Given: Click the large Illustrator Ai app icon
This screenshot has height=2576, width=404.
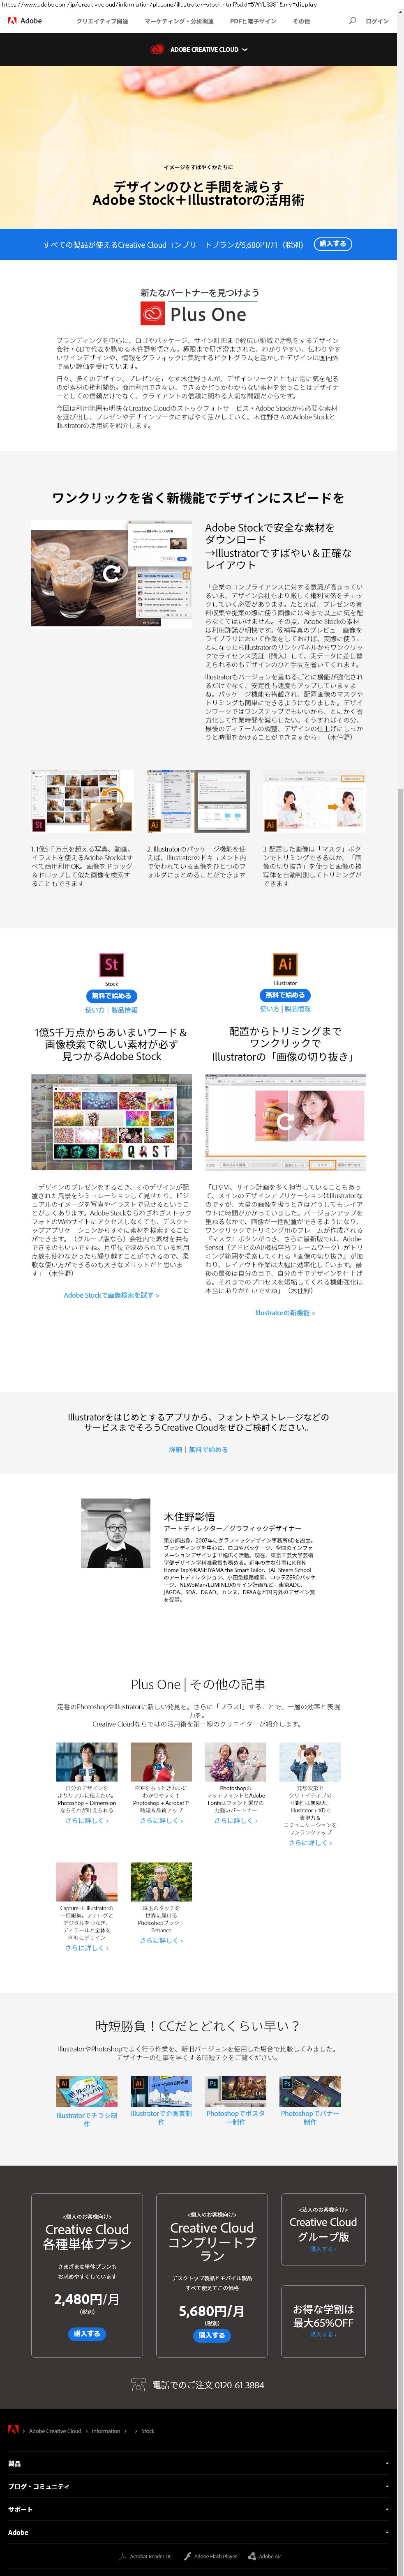Looking at the screenshot, I should [285, 964].
